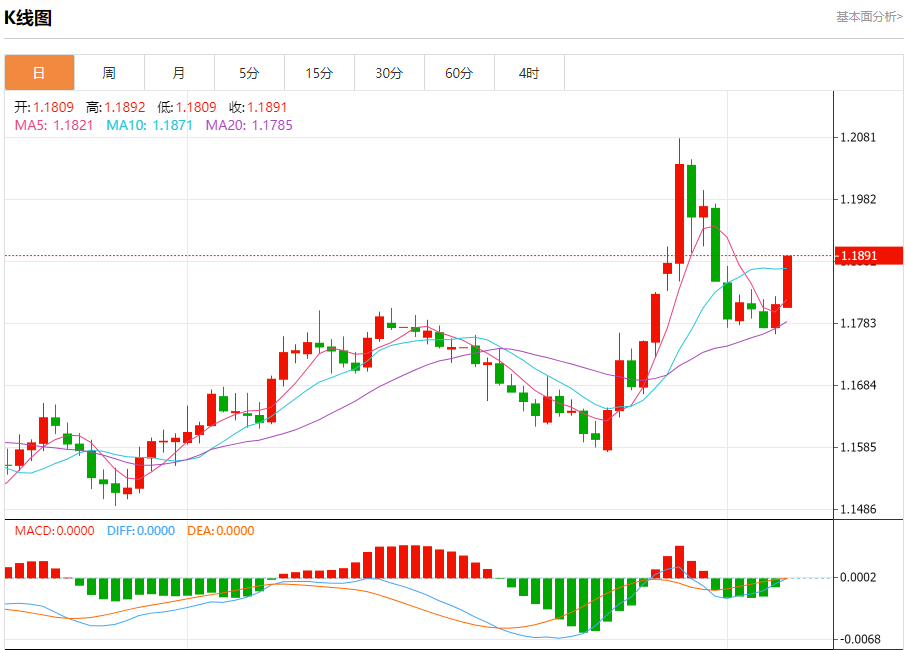Image resolution: width=908 pixels, height=650 pixels.
Task: Switch to the 日 daily chart tab
Action: coord(39,73)
